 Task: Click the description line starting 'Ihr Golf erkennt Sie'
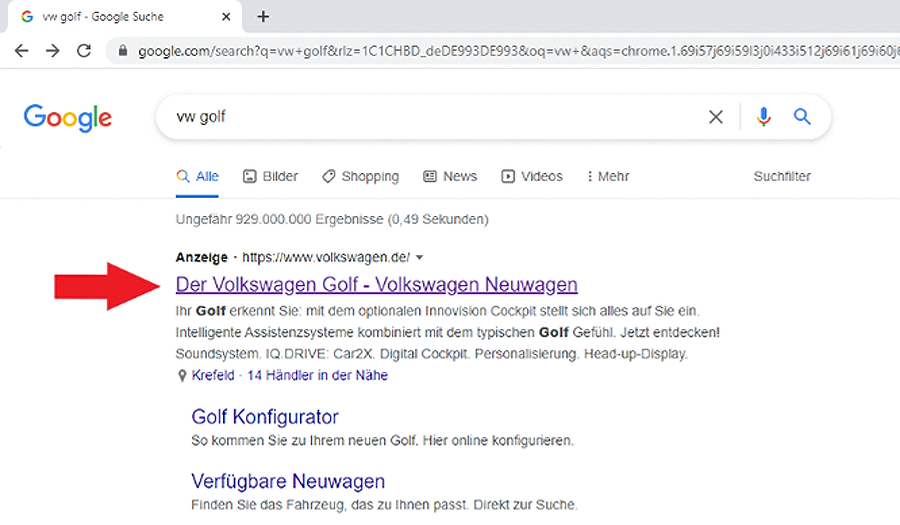pos(437,311)
